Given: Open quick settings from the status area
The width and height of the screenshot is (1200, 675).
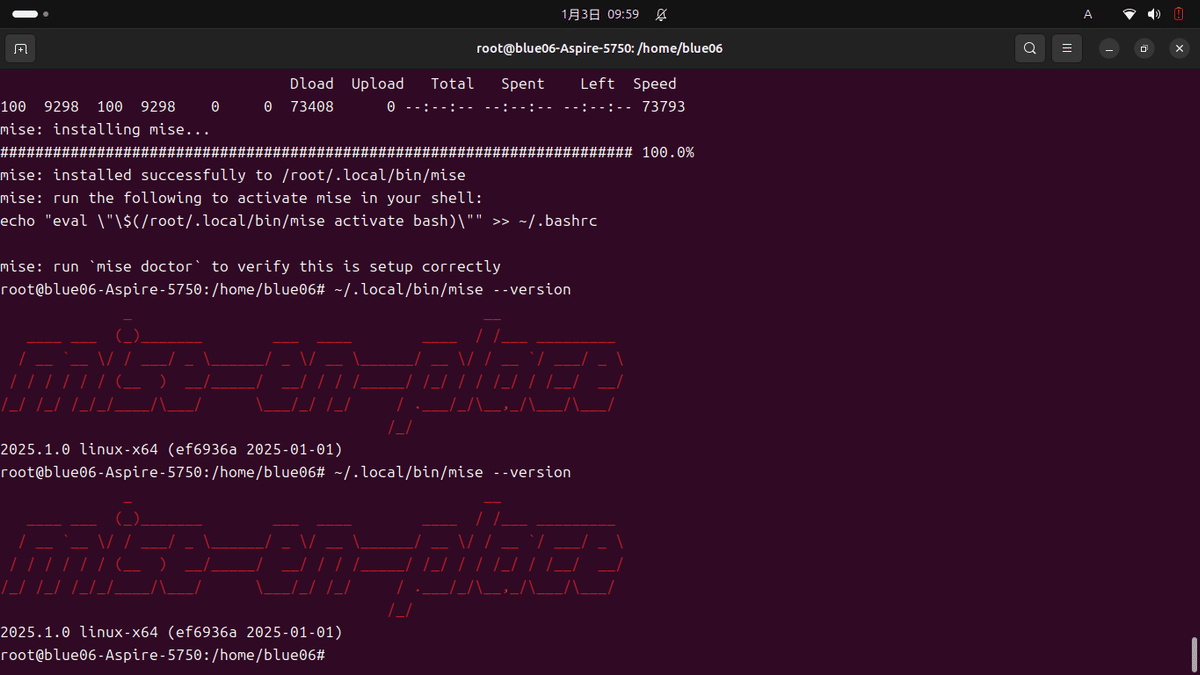Looking at the screenshot, I should tap(1152, 14).
